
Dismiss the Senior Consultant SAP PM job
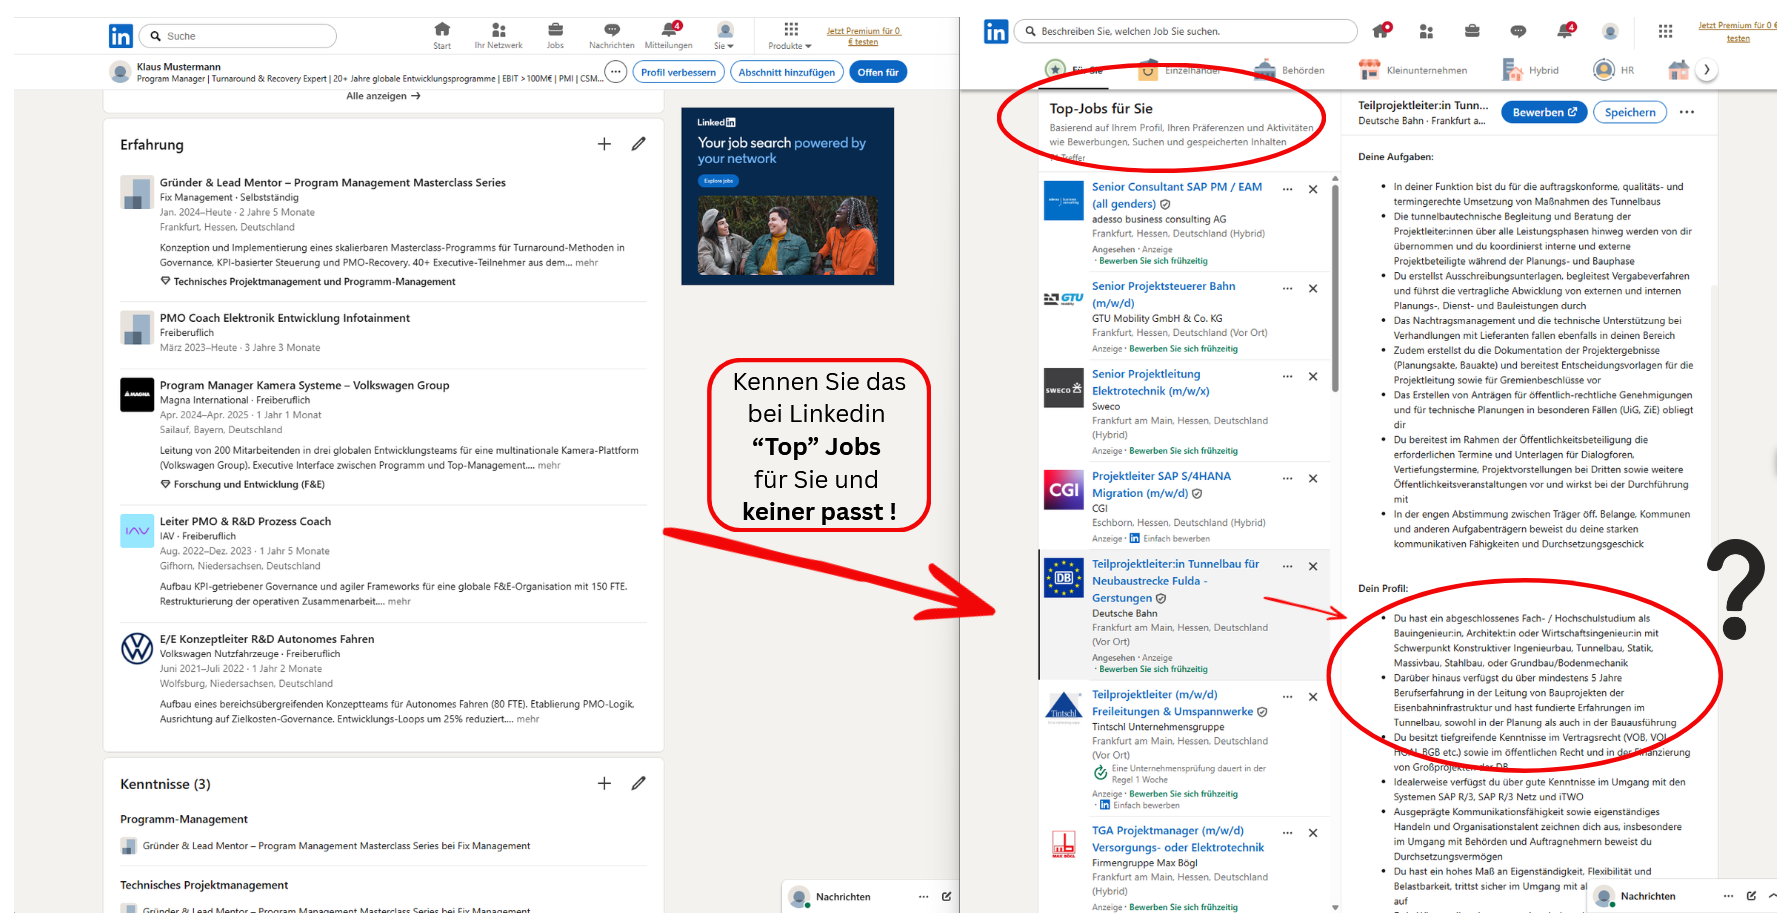(1313, 189)
